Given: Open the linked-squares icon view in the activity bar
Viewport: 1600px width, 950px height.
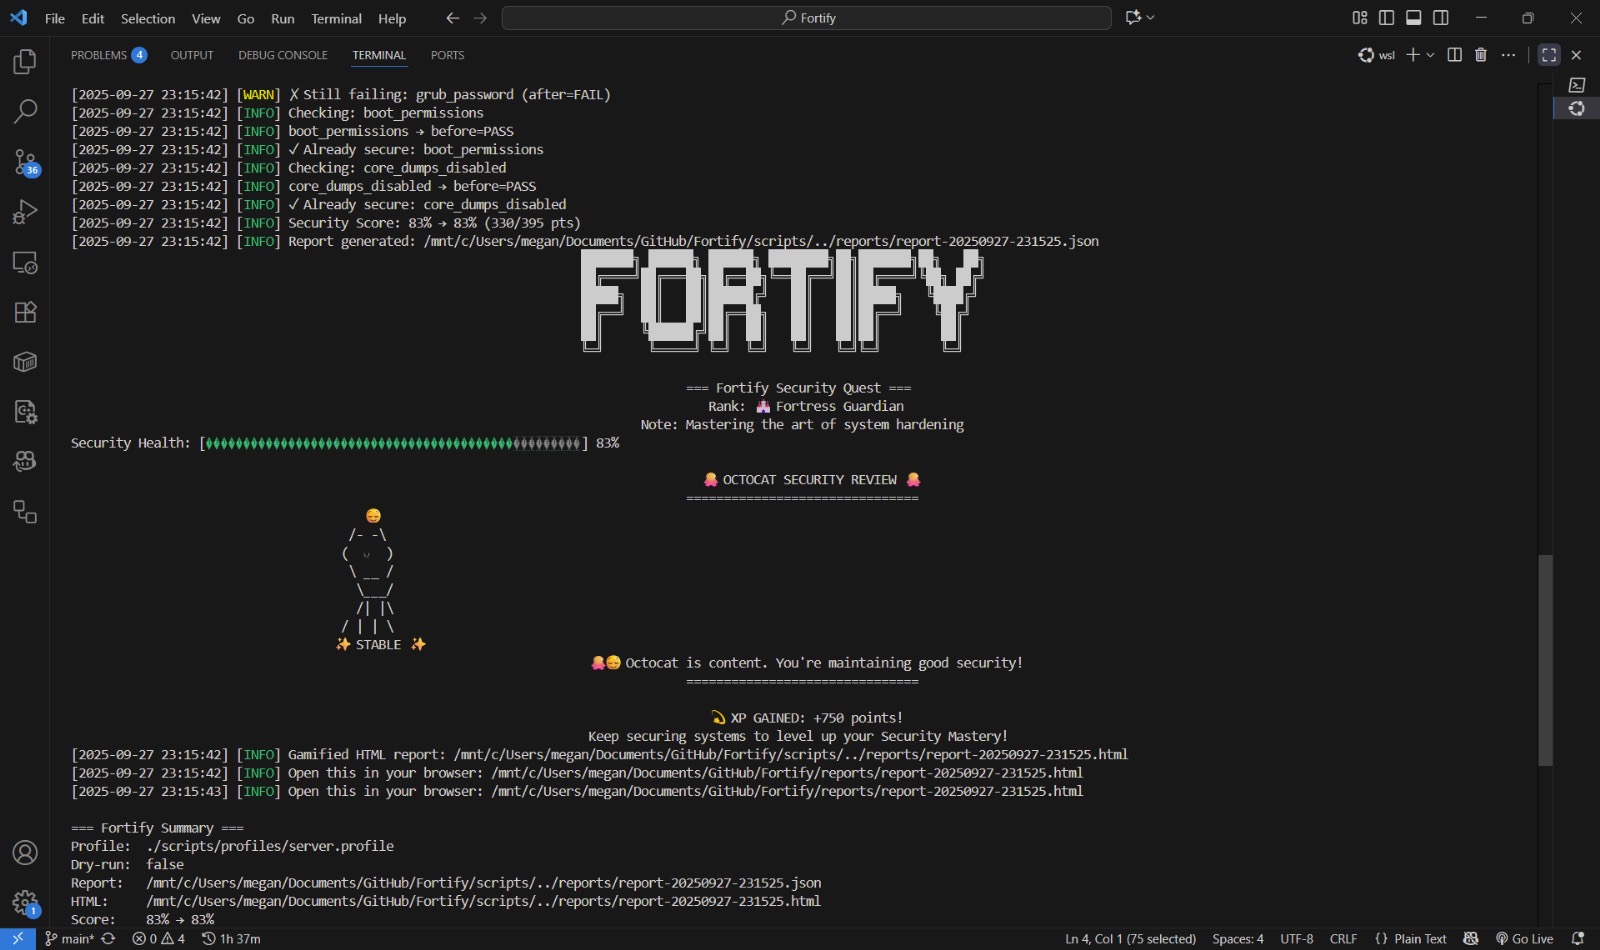Looking at the screenshot, I should (x=25, y=512).
